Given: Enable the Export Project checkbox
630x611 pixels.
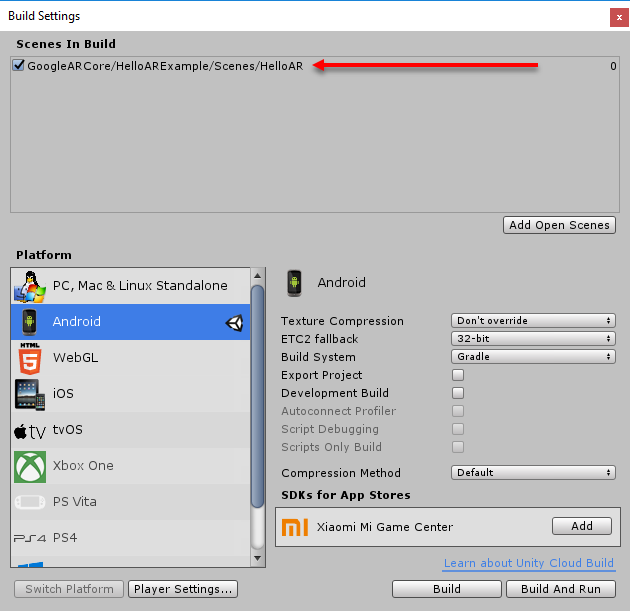Looking at the screenshot, I should coord(458,375).
